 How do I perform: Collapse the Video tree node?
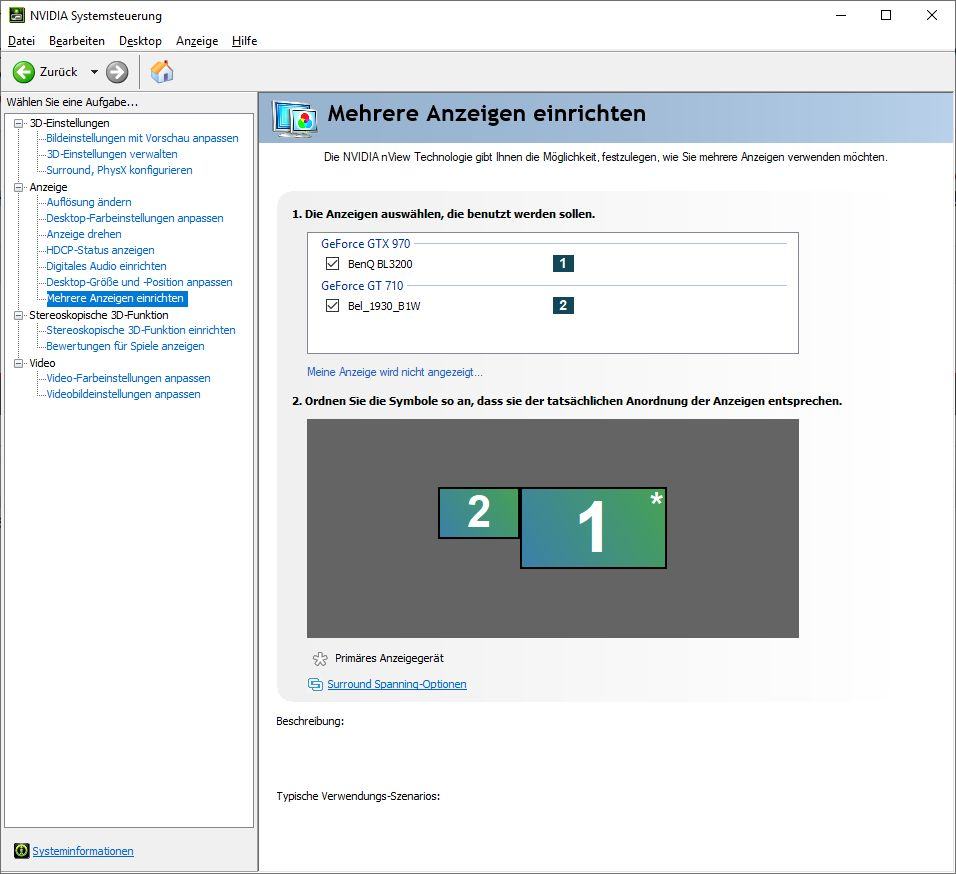click(x=18, y=363)
